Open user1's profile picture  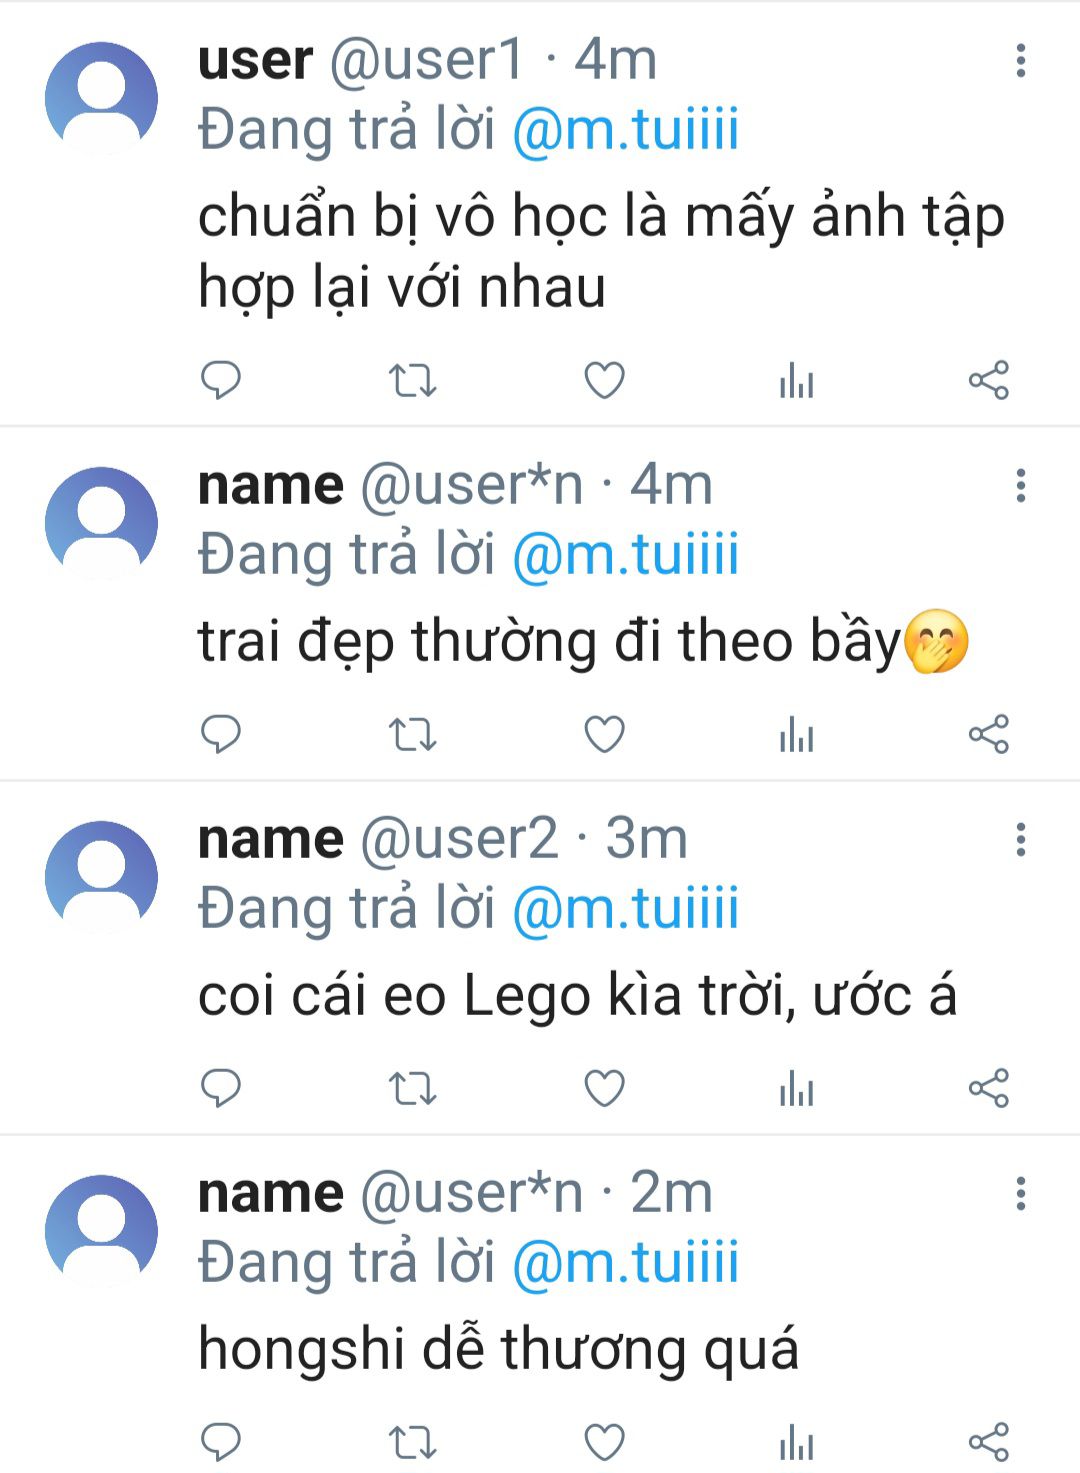pyautogui.click(x=101, y=97)
